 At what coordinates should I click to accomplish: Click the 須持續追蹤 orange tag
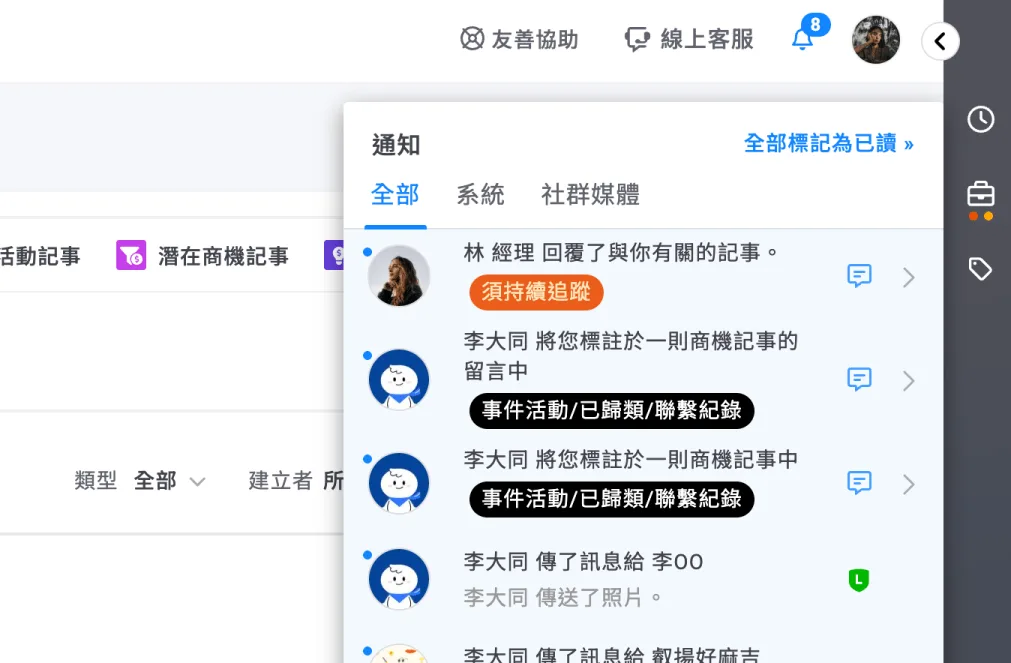click(536, 292)
